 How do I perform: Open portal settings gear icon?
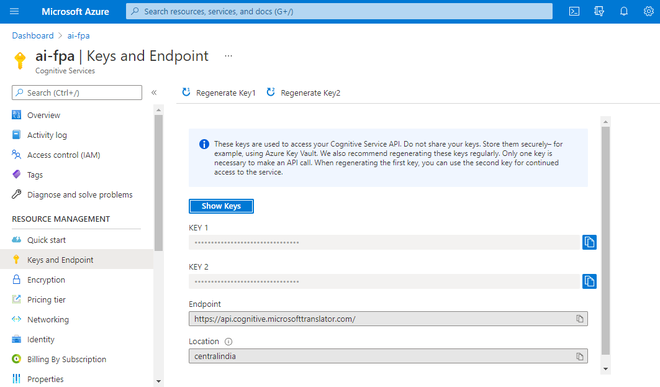click(x=648, y=11)
